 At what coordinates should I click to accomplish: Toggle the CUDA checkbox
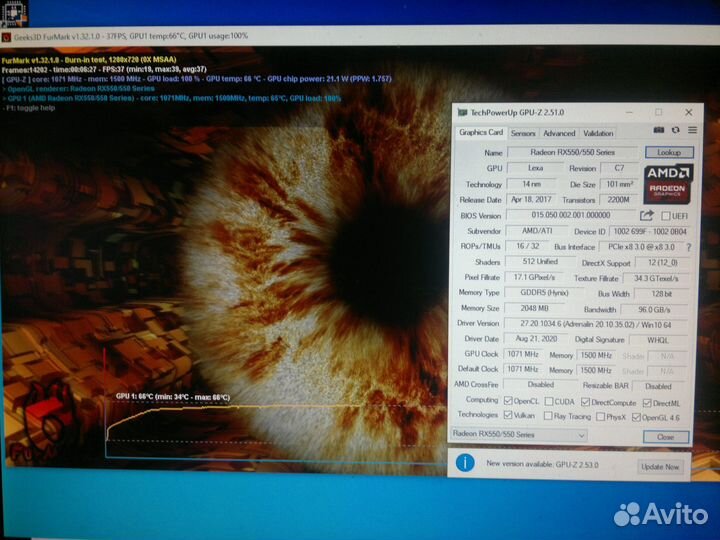pyautogui.click(x=549, y=401)
